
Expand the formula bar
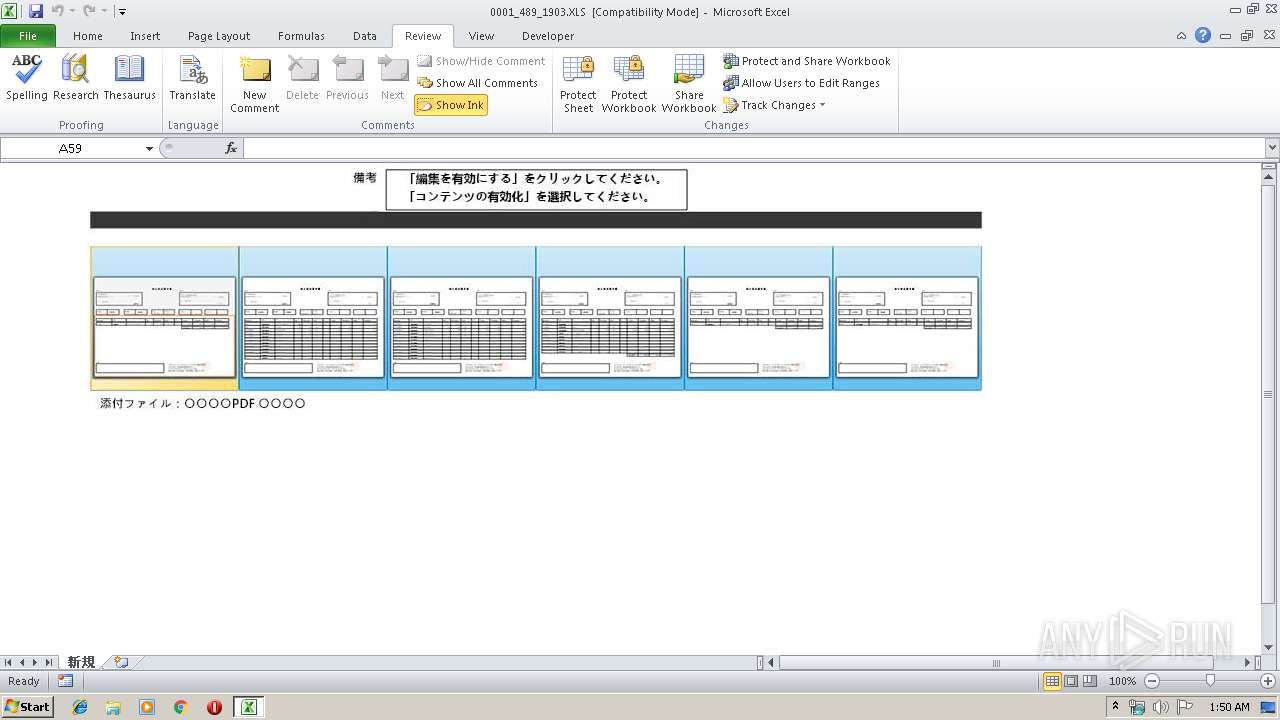[x=1272, y=148]
